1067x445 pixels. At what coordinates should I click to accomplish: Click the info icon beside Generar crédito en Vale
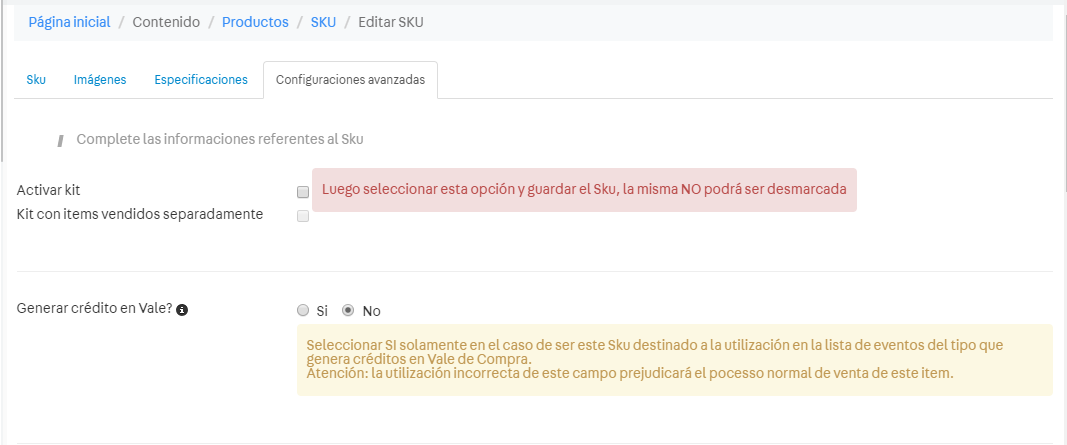183,310
